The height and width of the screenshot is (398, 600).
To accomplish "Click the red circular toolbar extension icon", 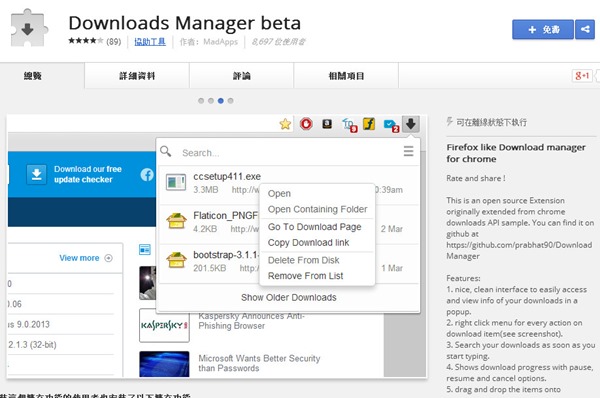I will click(306, 124).
